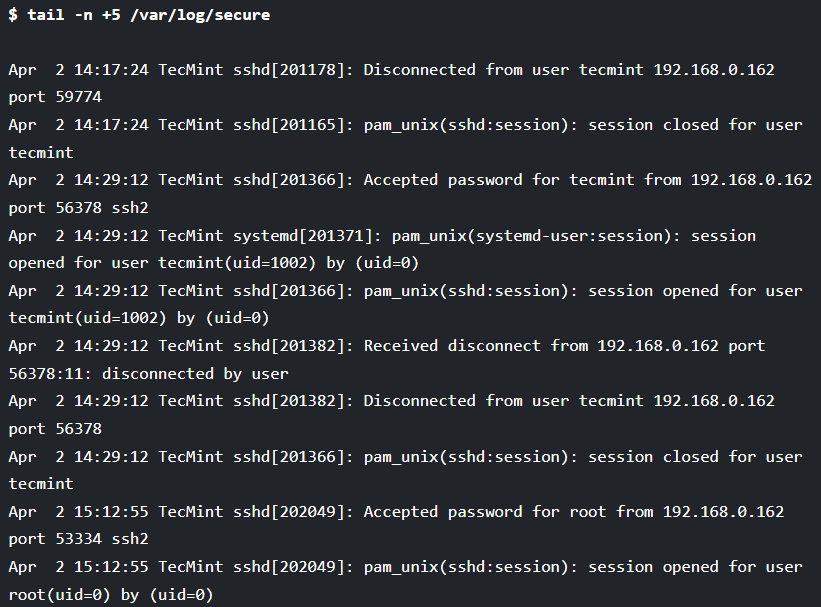Screen dimensions: 821x607
Task: Click the tail command line text
Action: point(139,15)
